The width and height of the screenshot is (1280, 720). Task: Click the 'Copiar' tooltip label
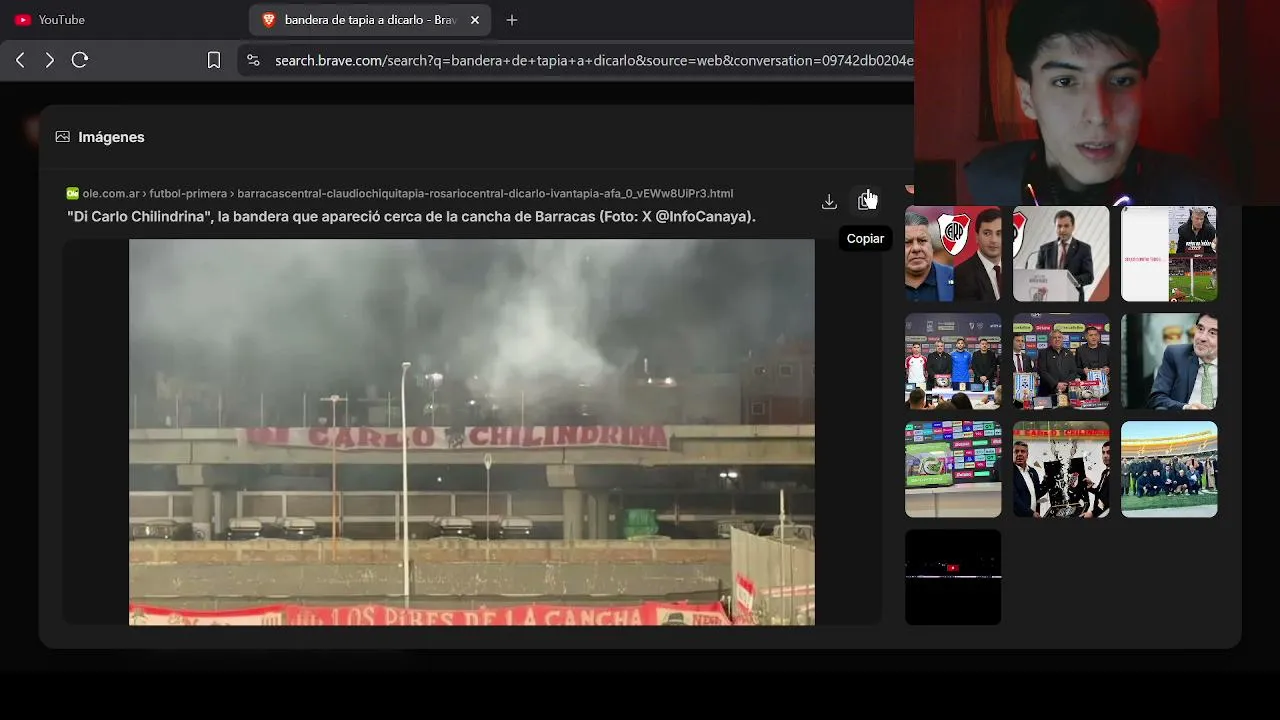[865, 239]
